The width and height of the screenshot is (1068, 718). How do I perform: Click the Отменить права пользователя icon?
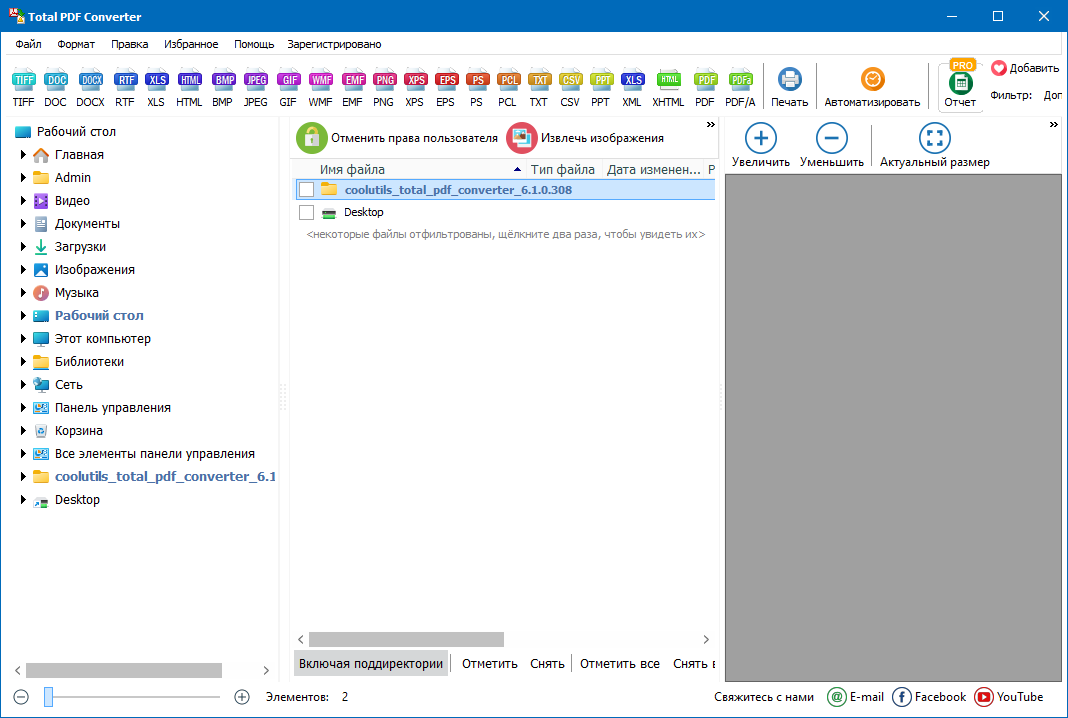310,137
